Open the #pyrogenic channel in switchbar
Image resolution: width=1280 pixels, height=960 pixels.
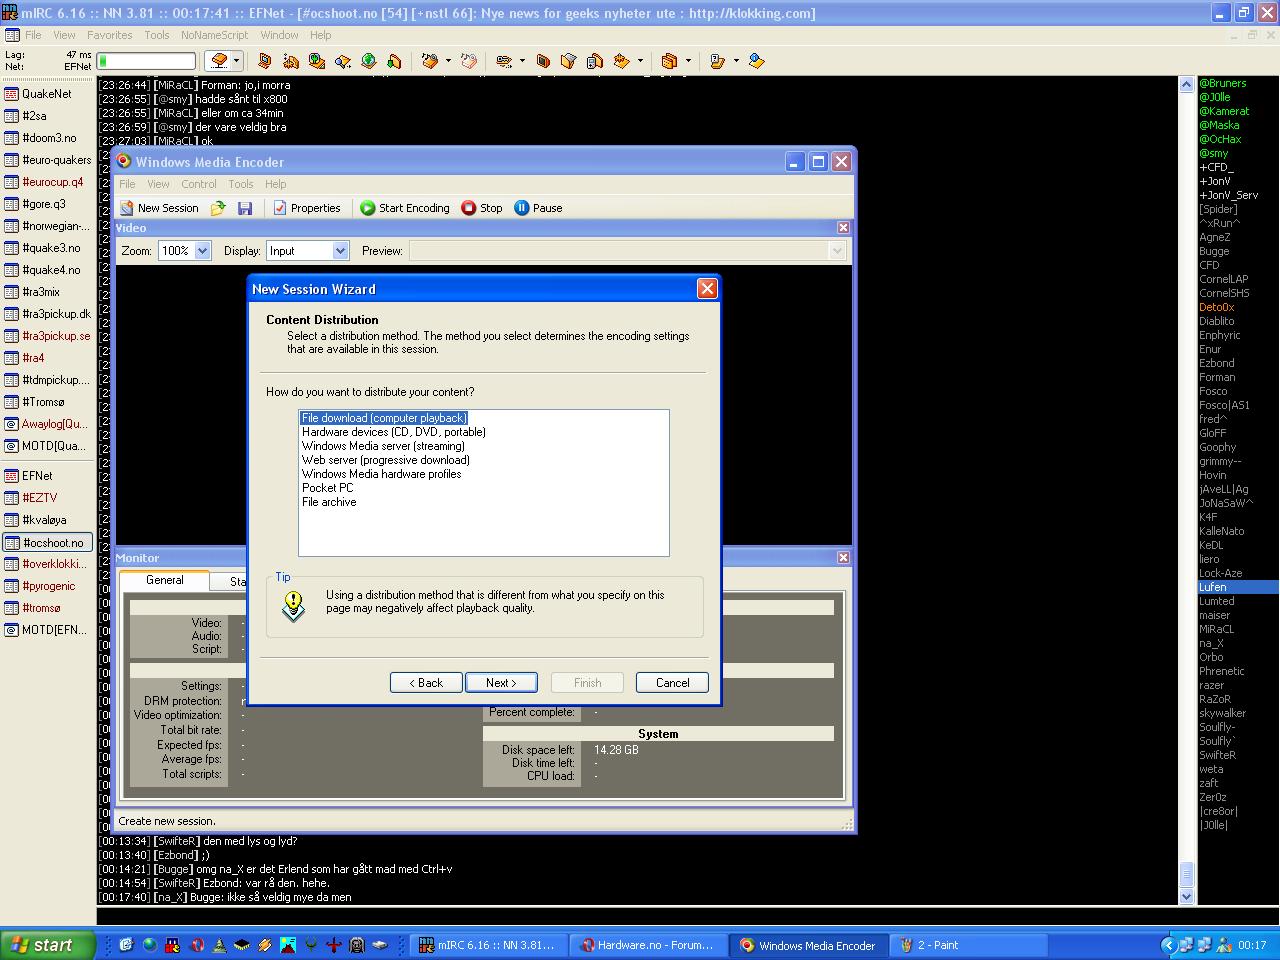47,586
